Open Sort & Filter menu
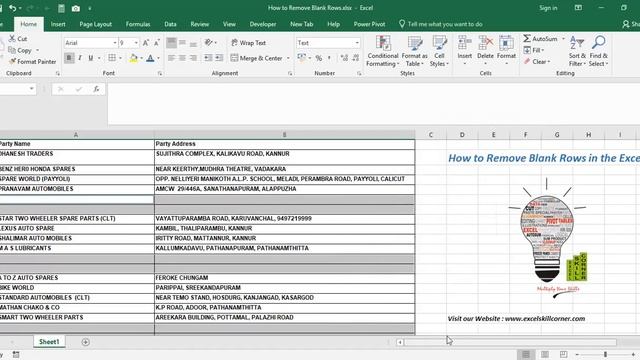 [x=577, y=51]
